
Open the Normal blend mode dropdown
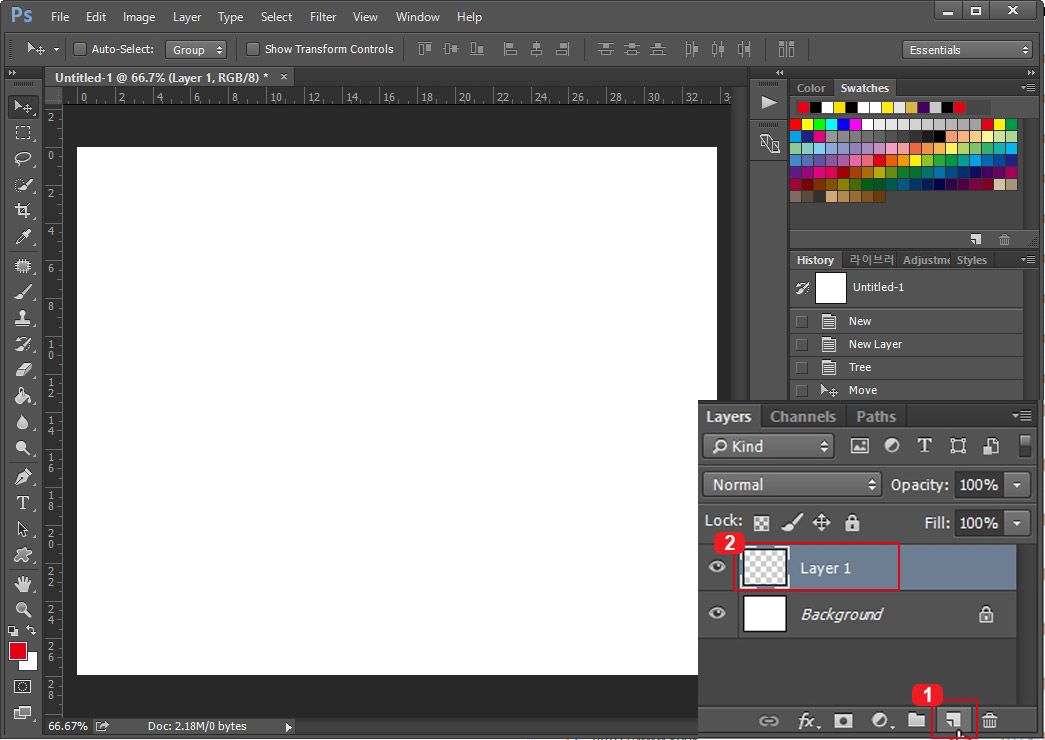pyautogui.click(x=792, y=485)
